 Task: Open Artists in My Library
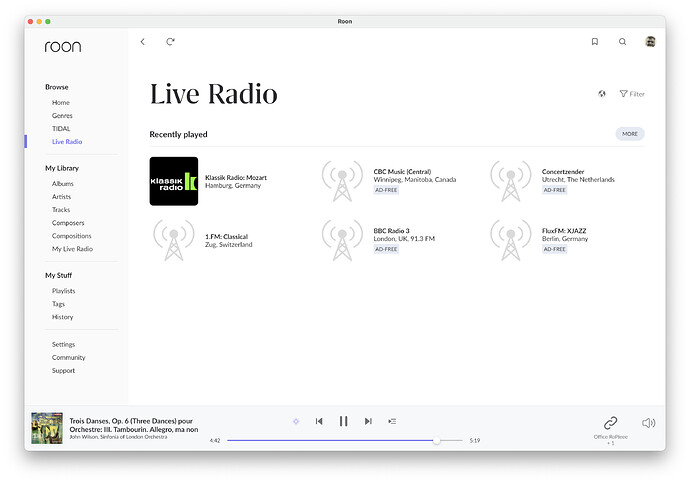tap(61, 197)
